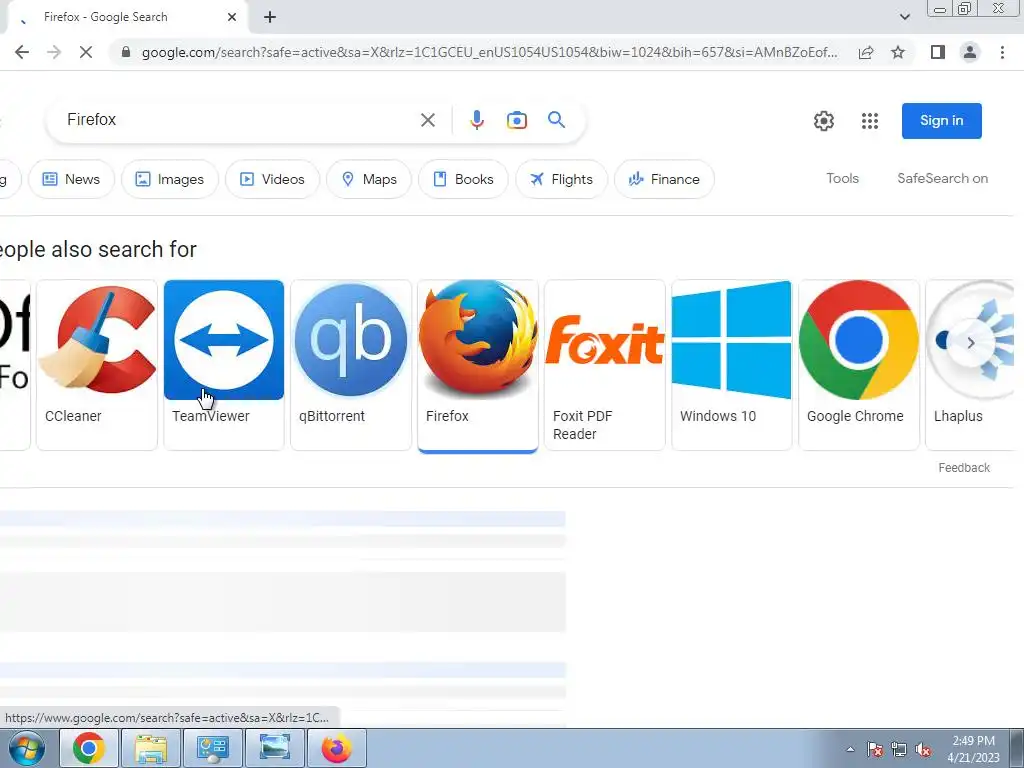Image resolution: width=1024 pixels, height=768 pixels.
Task: Open File Explorer from taskbar
Action: (x=150, y=748)
